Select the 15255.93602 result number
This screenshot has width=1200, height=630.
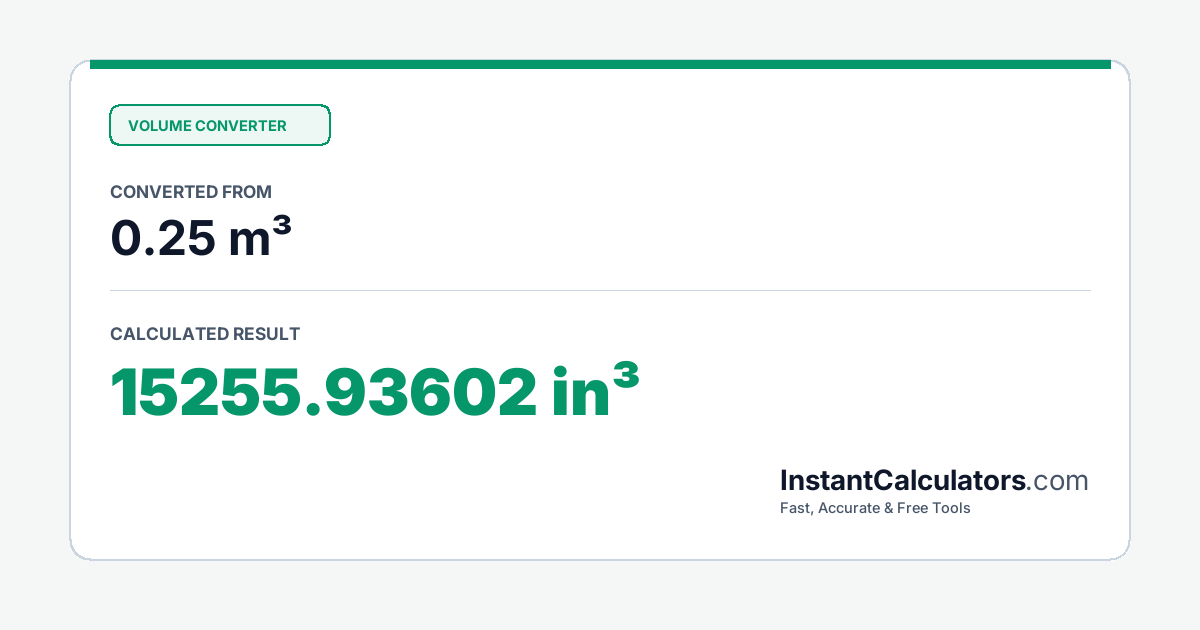pos(323,393)
